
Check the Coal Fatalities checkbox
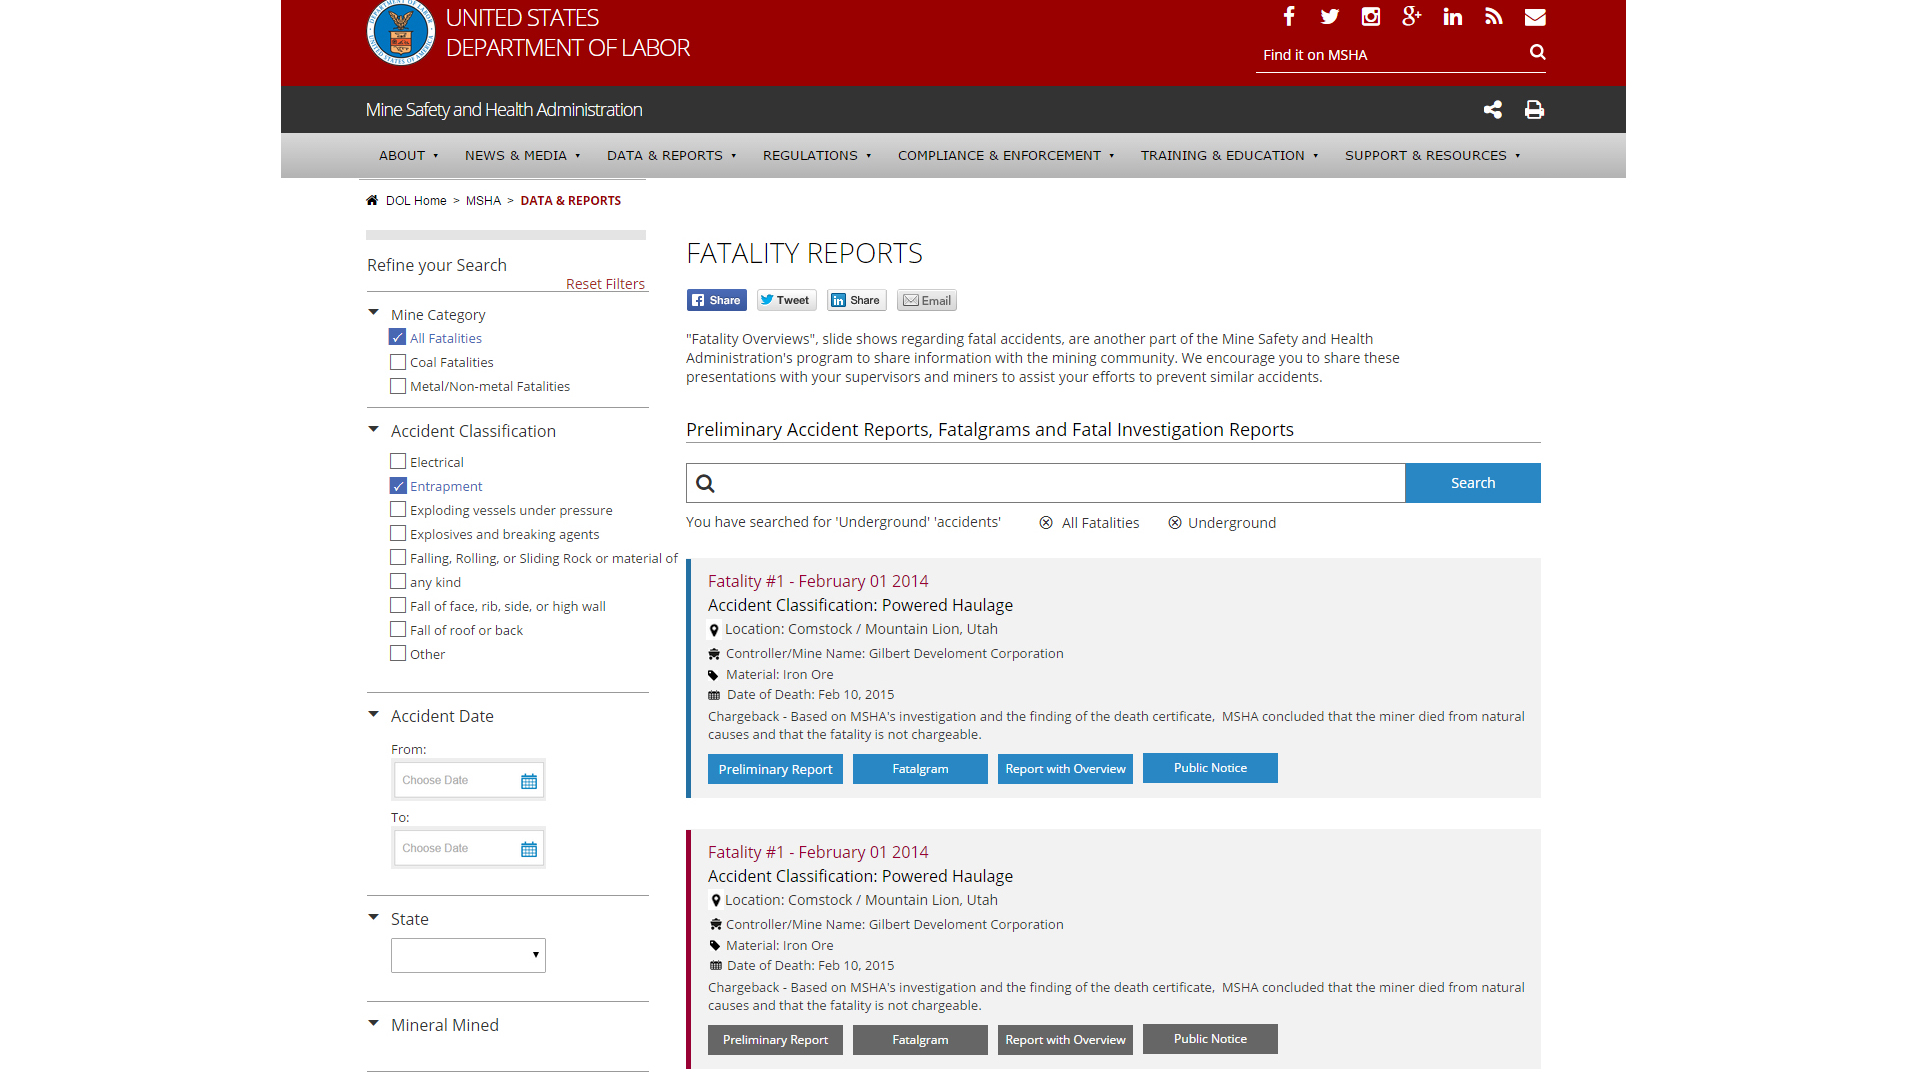[x=398, y=362]
